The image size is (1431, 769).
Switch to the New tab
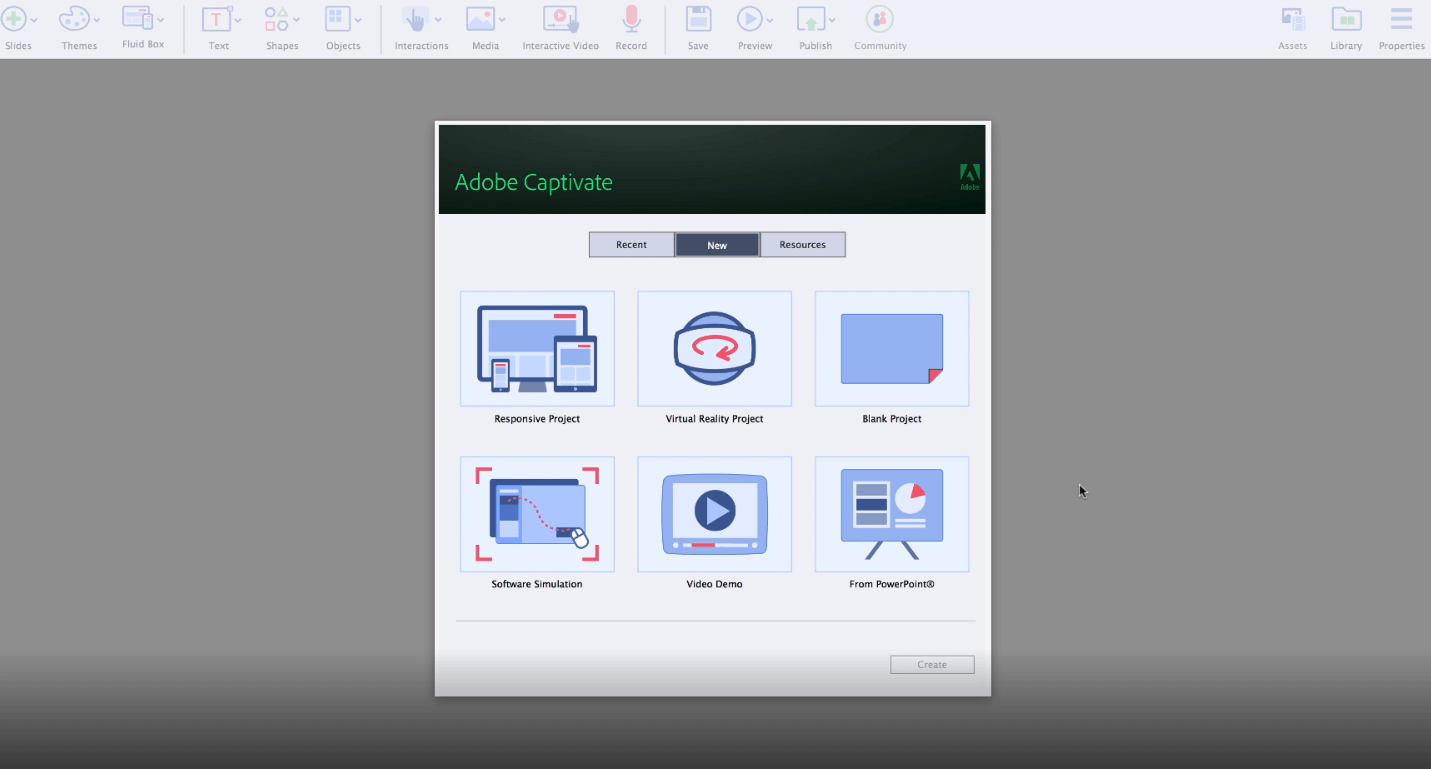pos(717,245)
